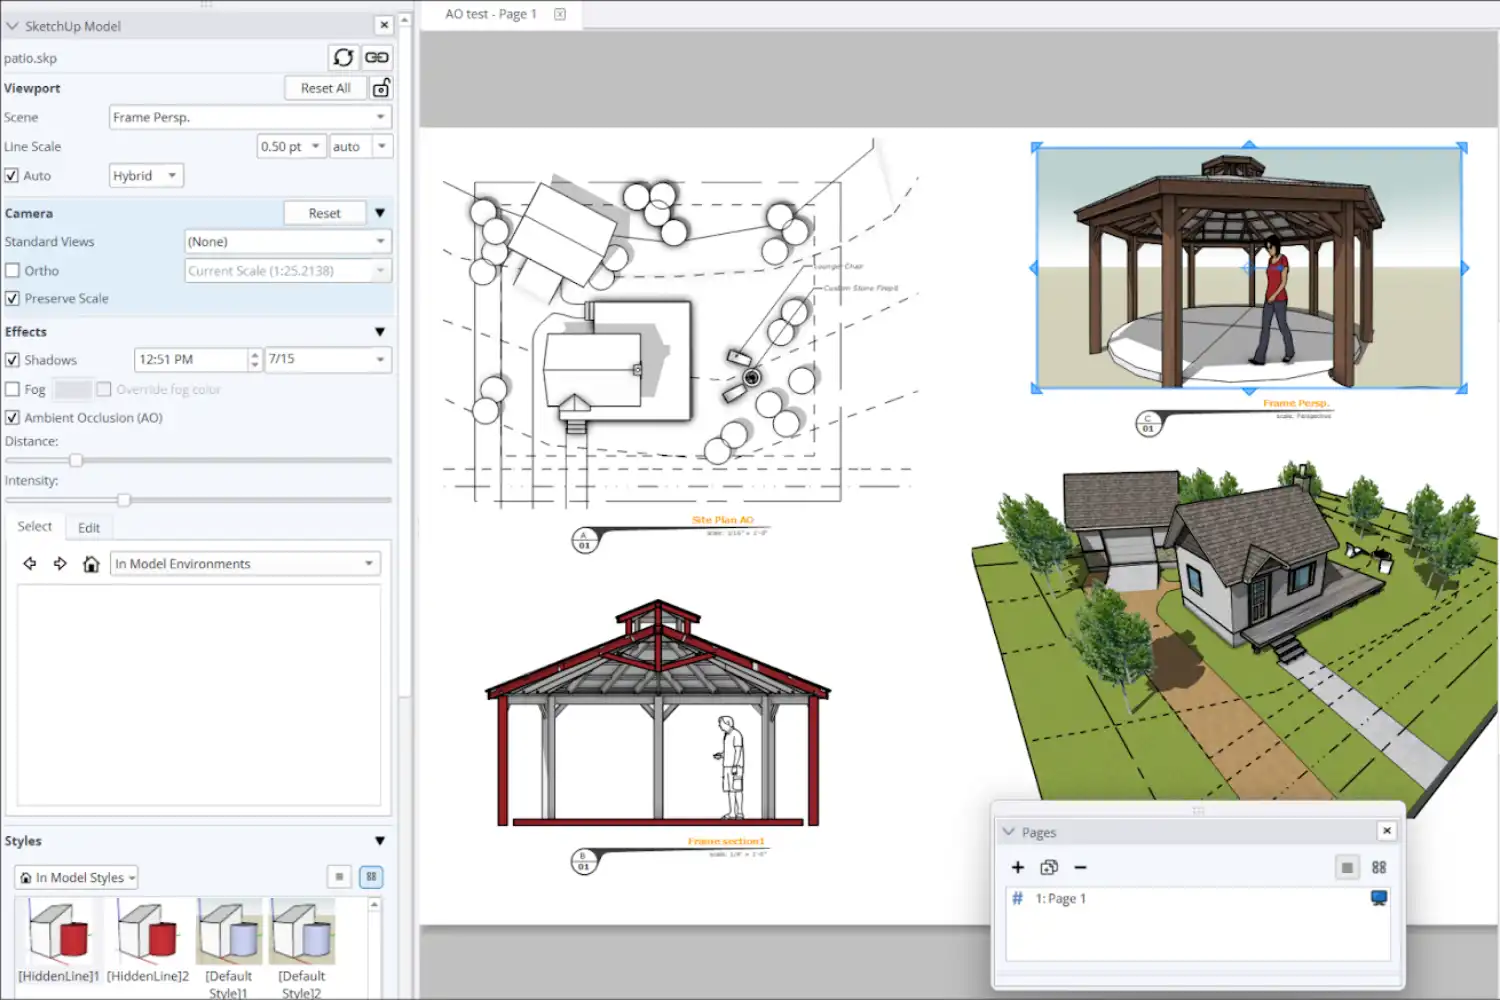
Task: Relink patio.skp using the chain link icon
Action: pyautogui.click(x=376, y=57)
